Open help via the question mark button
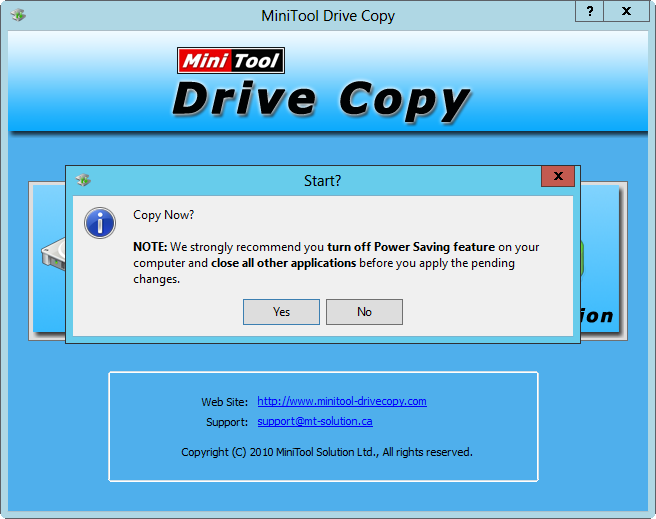The width and height of the screenshot is (656, 519). [589, 11]
